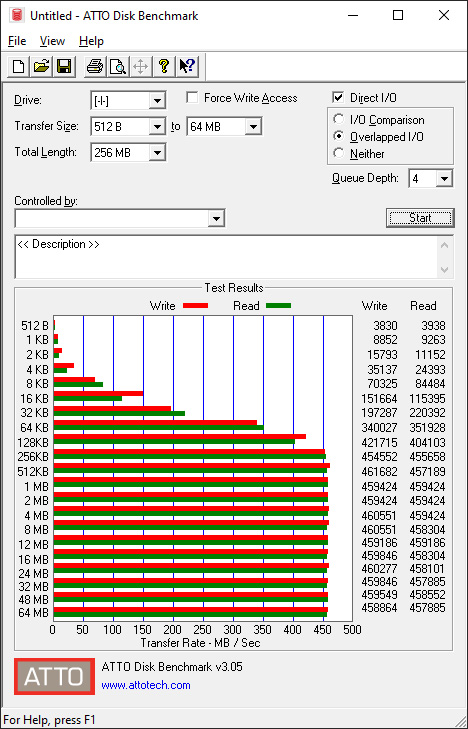Save results with the floppy disk icon

pyautogui.click(x=64, y=66)
